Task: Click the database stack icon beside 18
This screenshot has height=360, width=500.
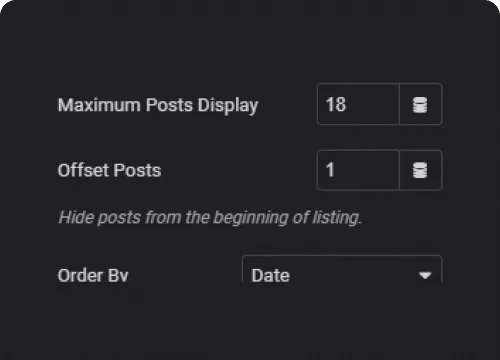Action: click(420, 105)
